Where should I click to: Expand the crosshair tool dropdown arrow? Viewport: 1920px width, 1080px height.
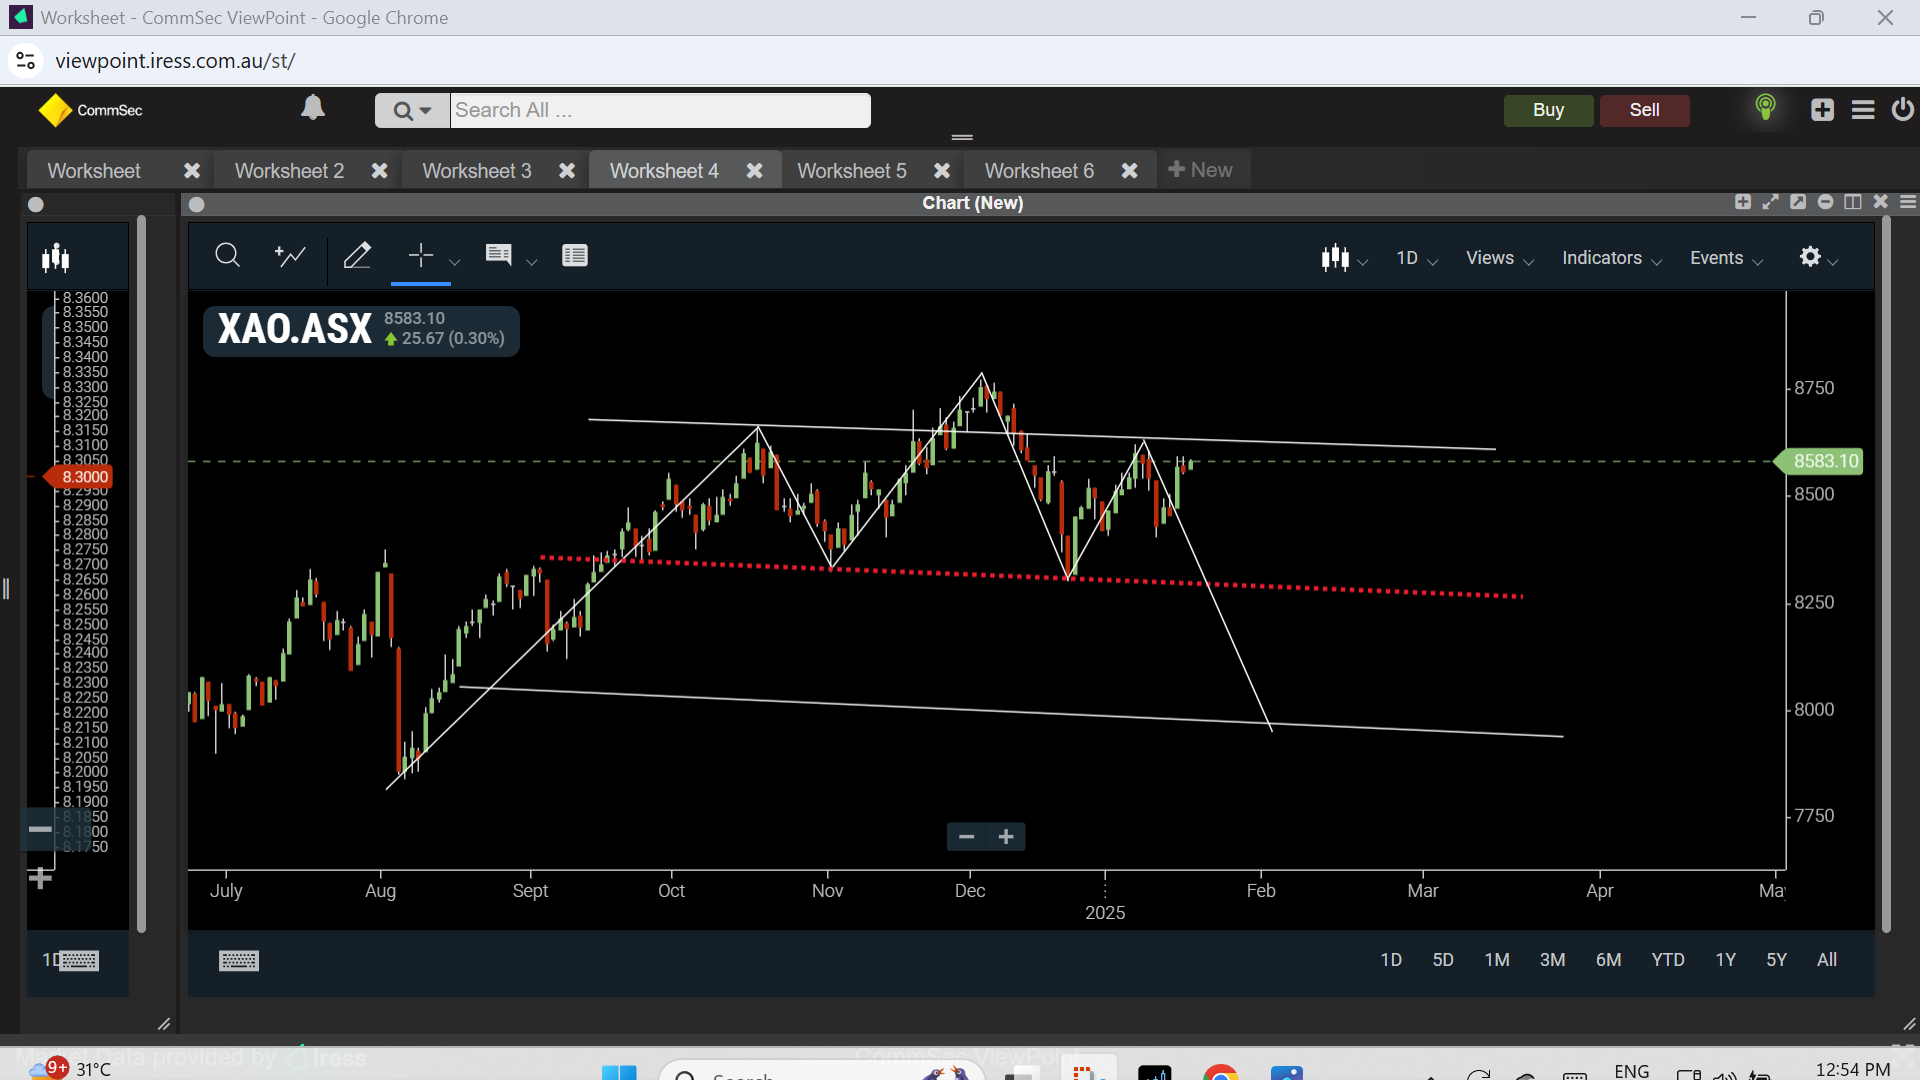(455, 262)
